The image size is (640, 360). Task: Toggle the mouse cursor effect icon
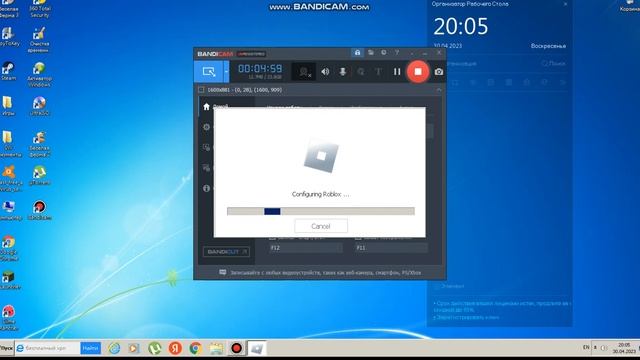point(361,72)
